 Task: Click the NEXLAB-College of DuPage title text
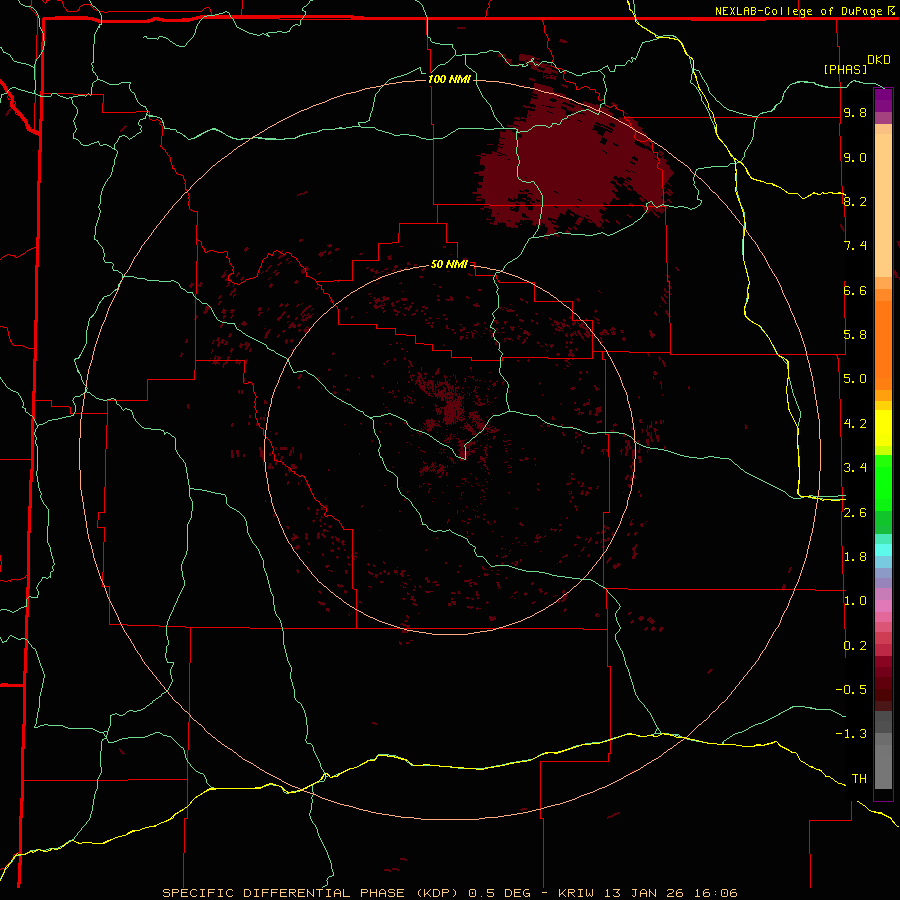798,11
